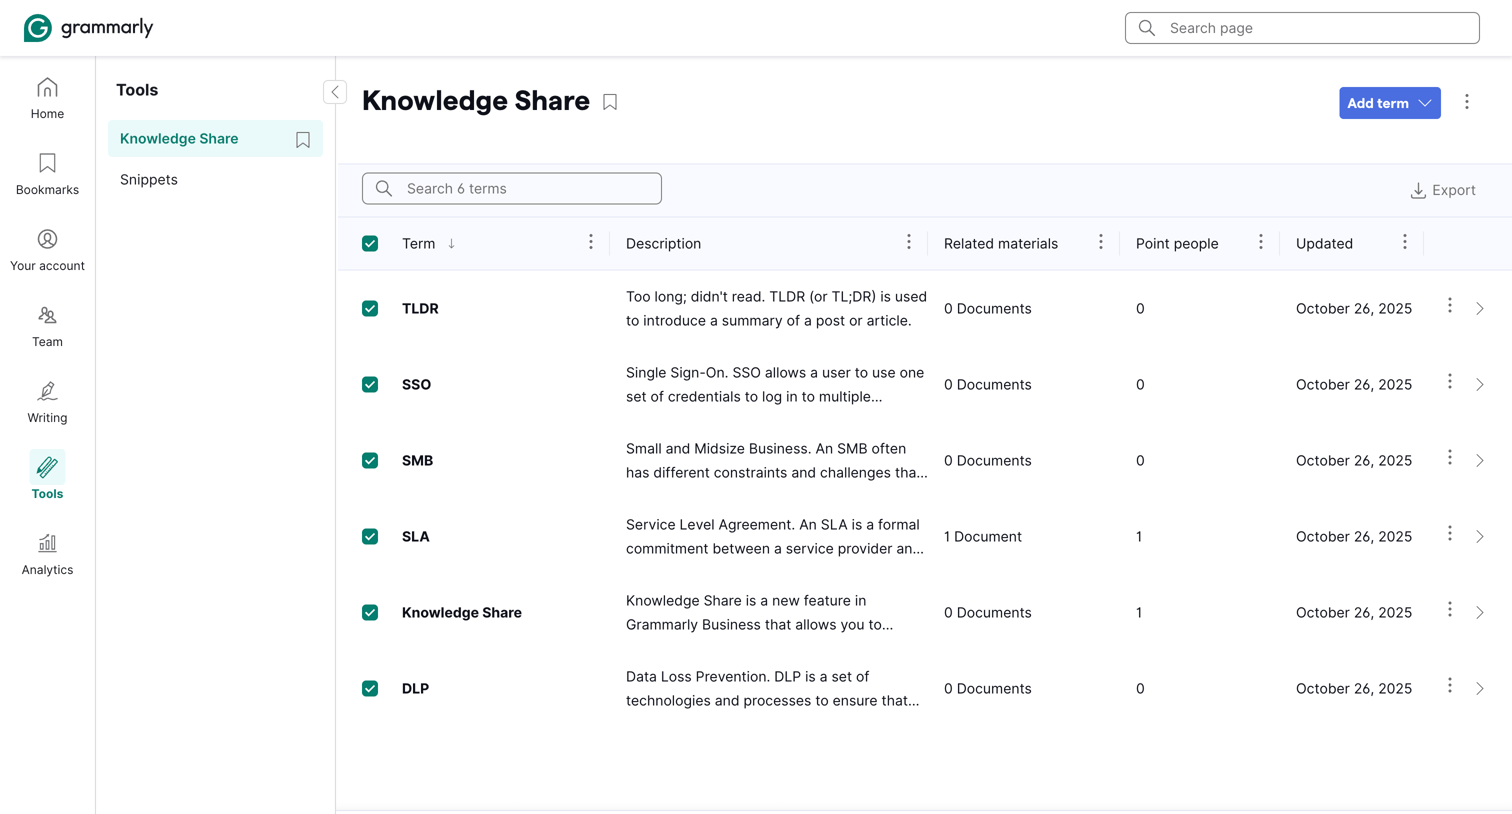1512x814 pixels.
Task: Click the SSO row updated date
Action: pyautogui.click(x=1354, y=385)
